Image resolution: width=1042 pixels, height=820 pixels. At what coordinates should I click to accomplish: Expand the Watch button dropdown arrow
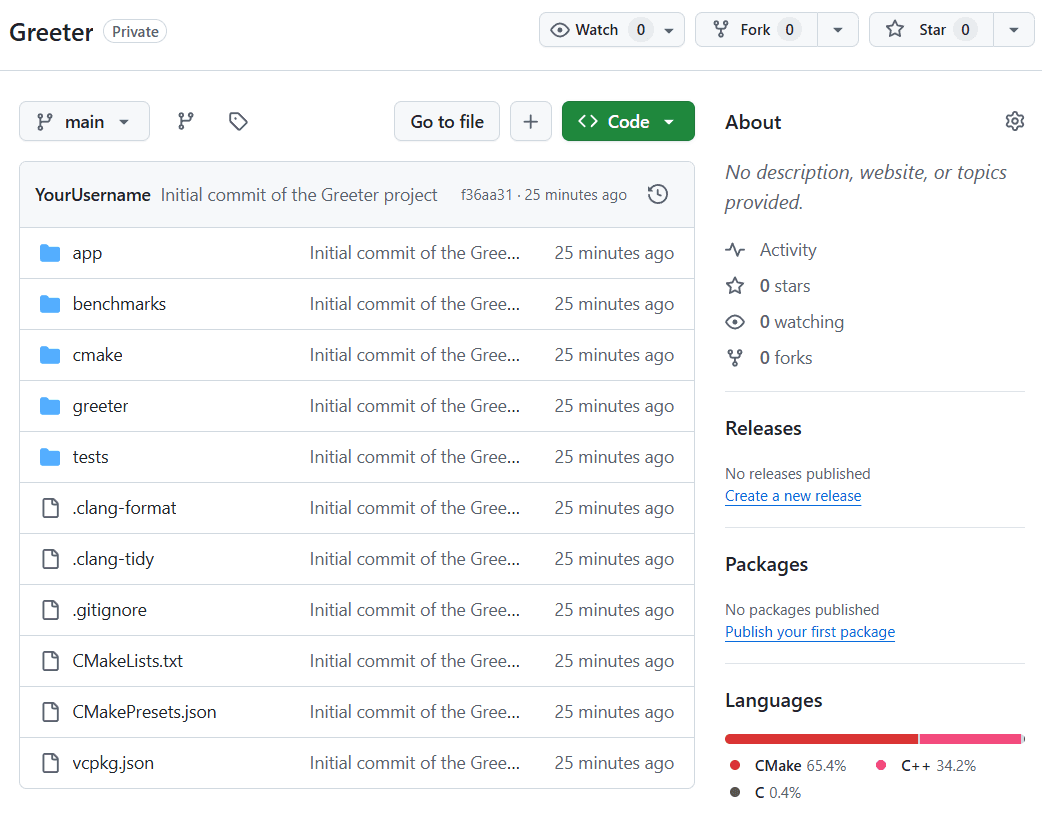(x=669, y=29)
